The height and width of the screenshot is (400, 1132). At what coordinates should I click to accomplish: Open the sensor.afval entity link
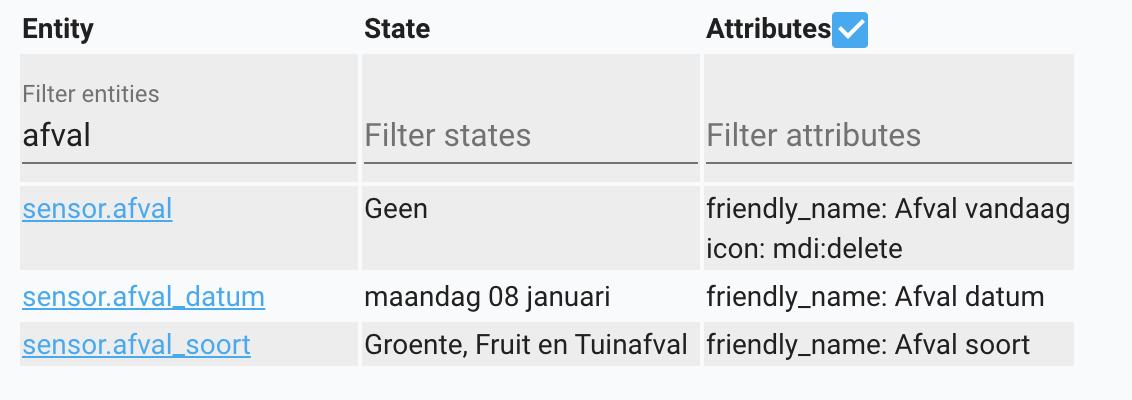click(97, 210)
